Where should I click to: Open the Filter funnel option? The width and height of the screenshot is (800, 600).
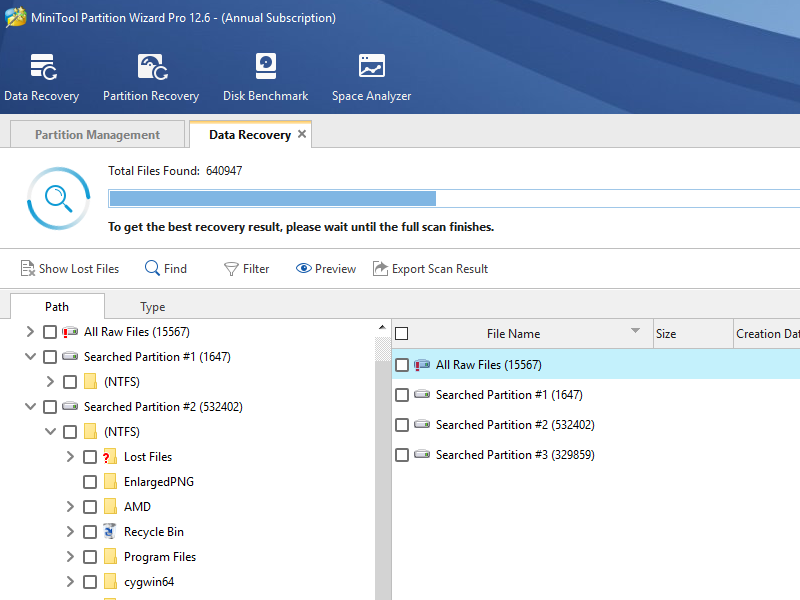[231, 269]
